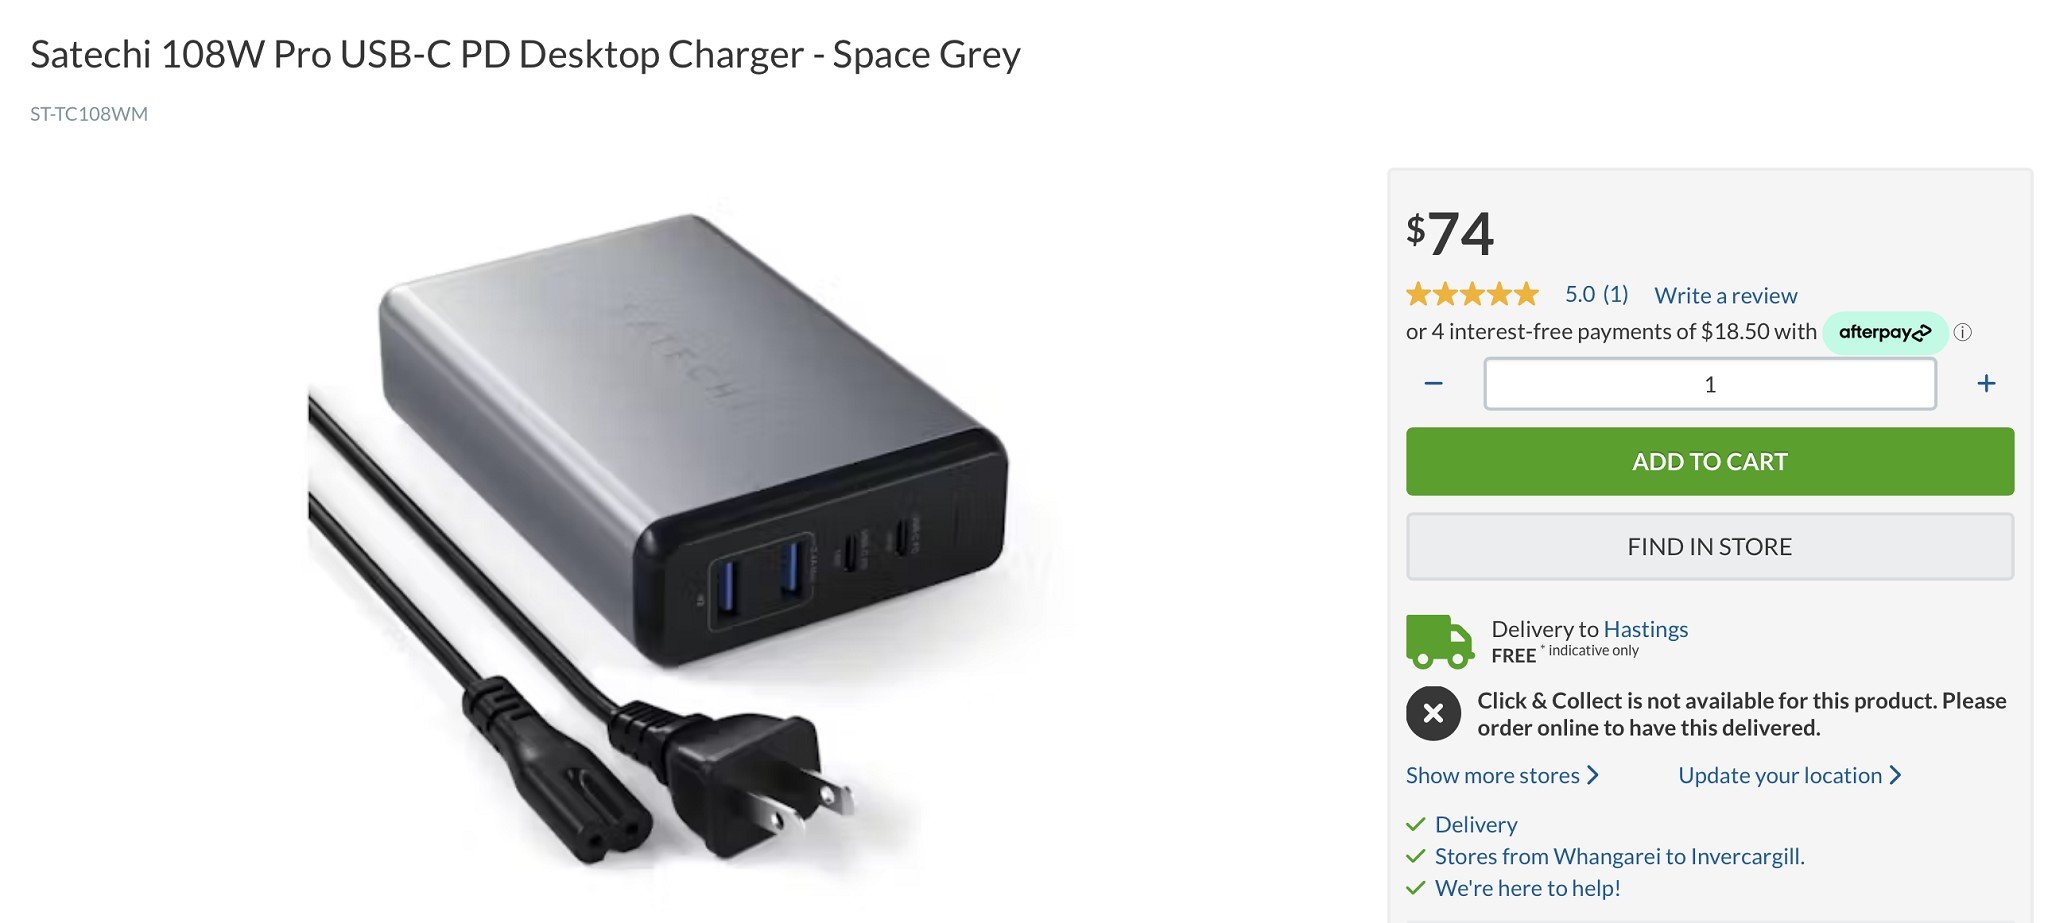
Task: Change delivery location Hastings
Action: (x=1645, y=629)
